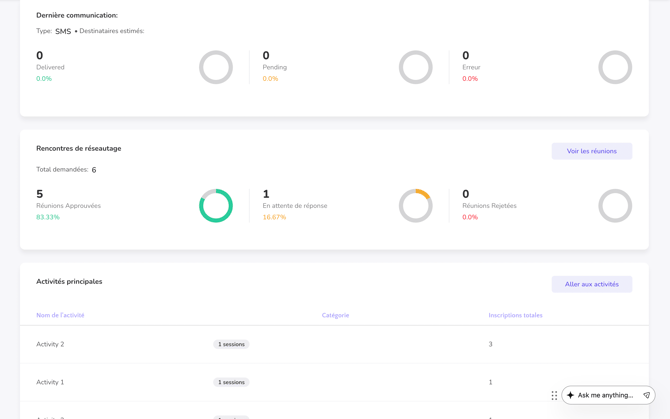Image resolution: width=670 pixels, height=419 pixels.
Task: Click the Pending donut chart
Action: click(416, 67)
